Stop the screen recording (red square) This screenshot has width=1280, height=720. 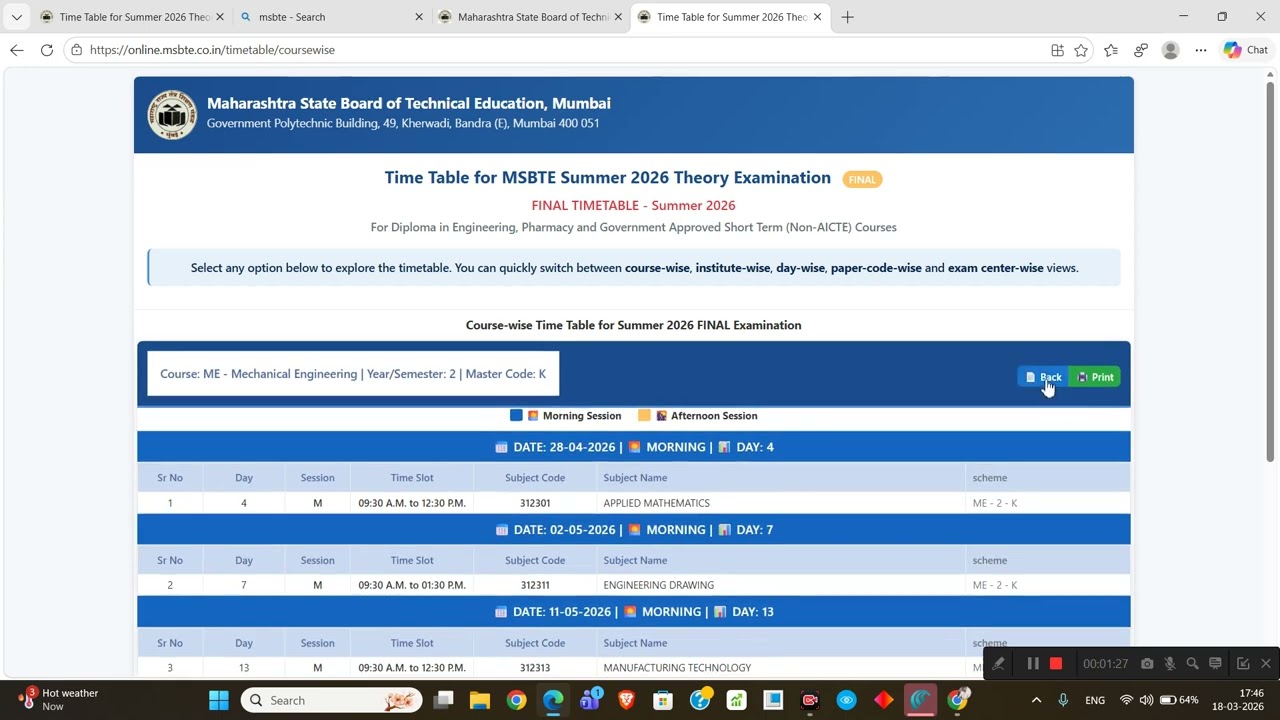click(x=1056, y=663)
